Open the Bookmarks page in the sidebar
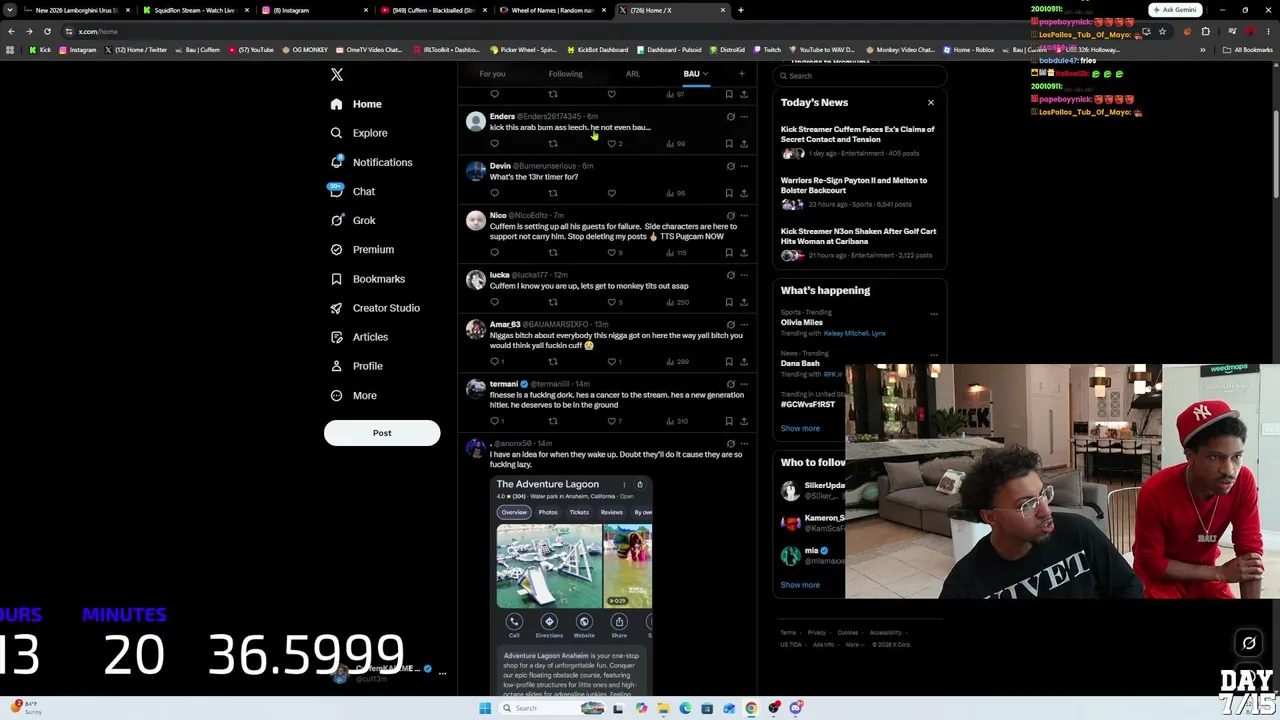This screenshot has height=720, width=1280. (367, 279)
